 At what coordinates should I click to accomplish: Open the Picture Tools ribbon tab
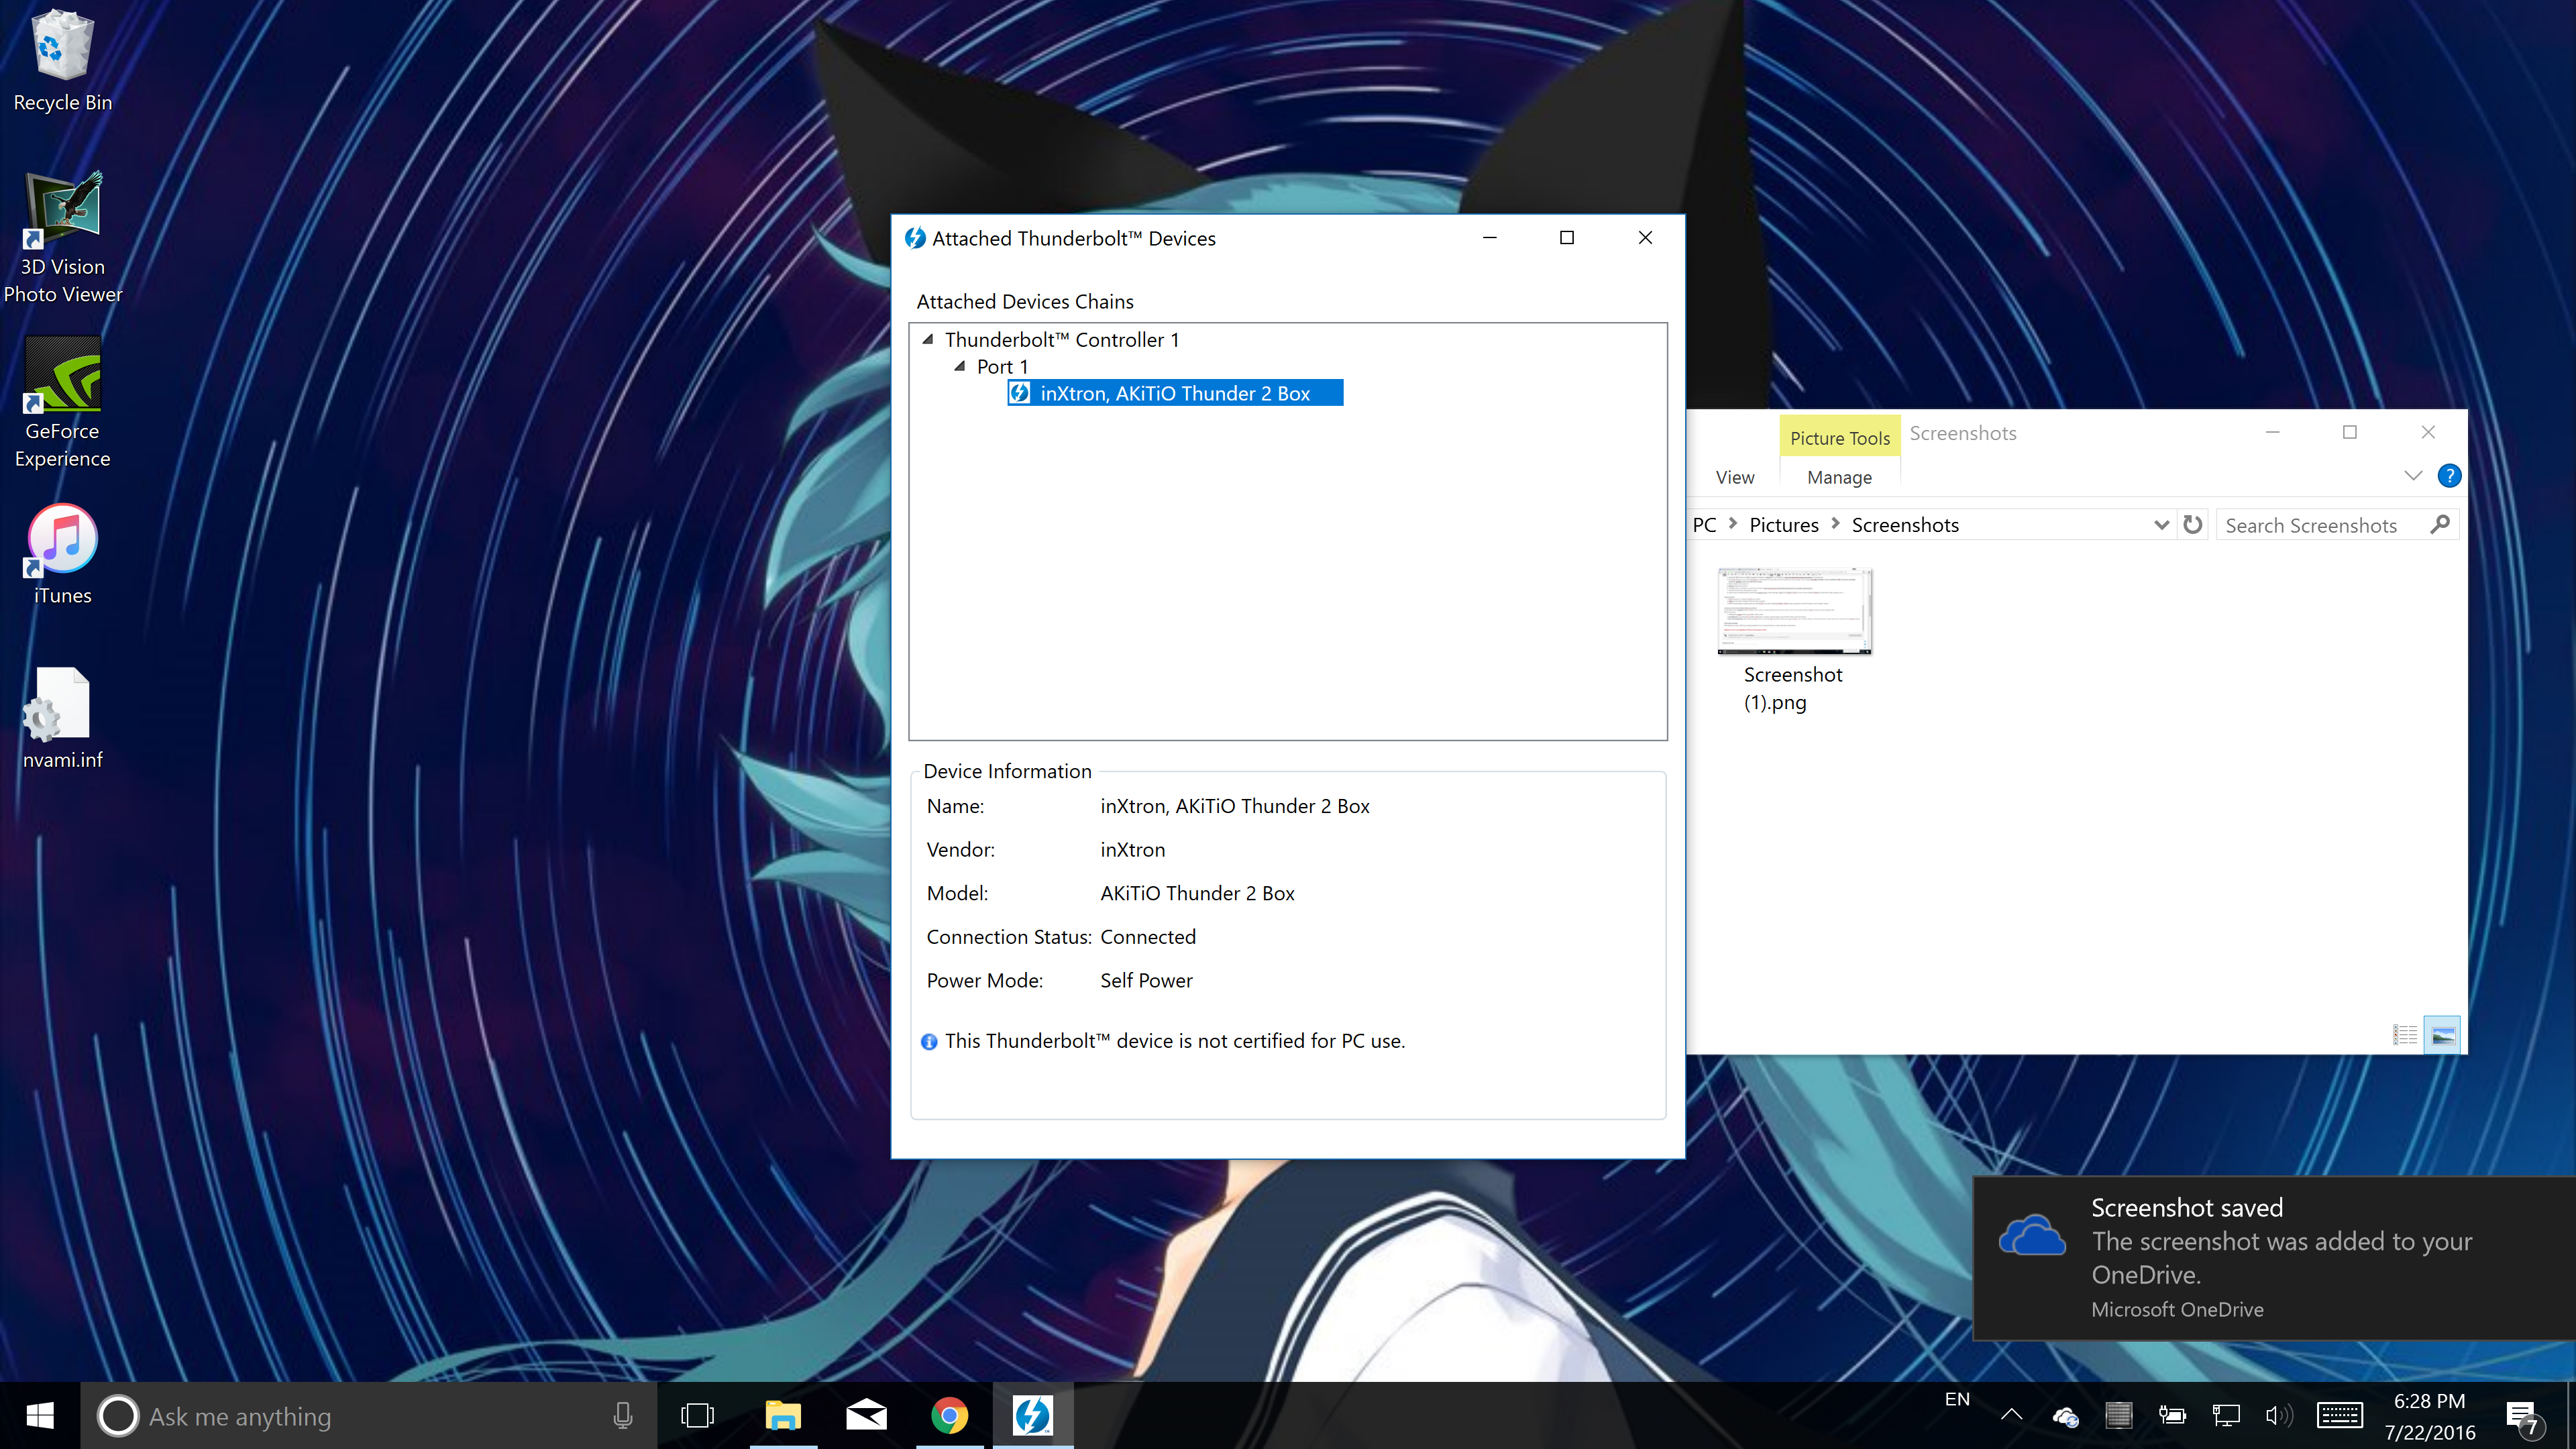tap(1839, 438)
